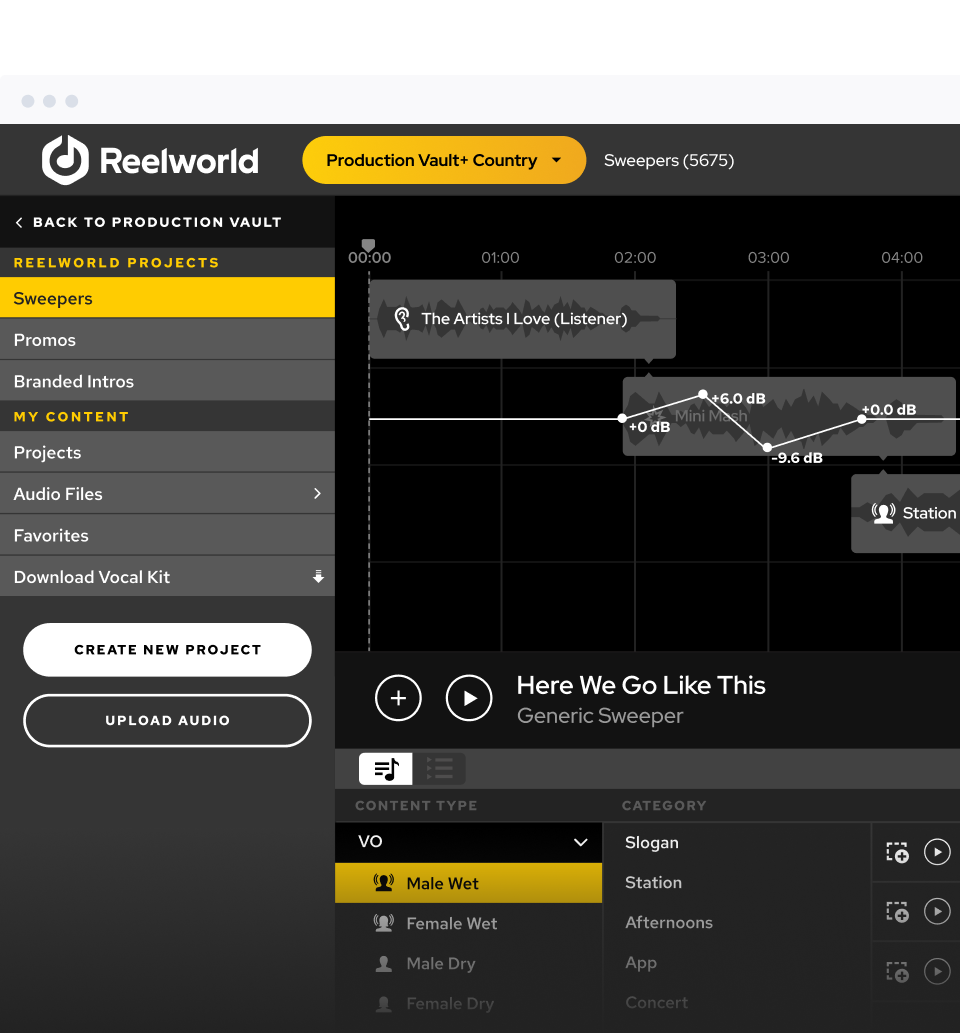Expand the Audio Files submenu

[x=317, y=494]
